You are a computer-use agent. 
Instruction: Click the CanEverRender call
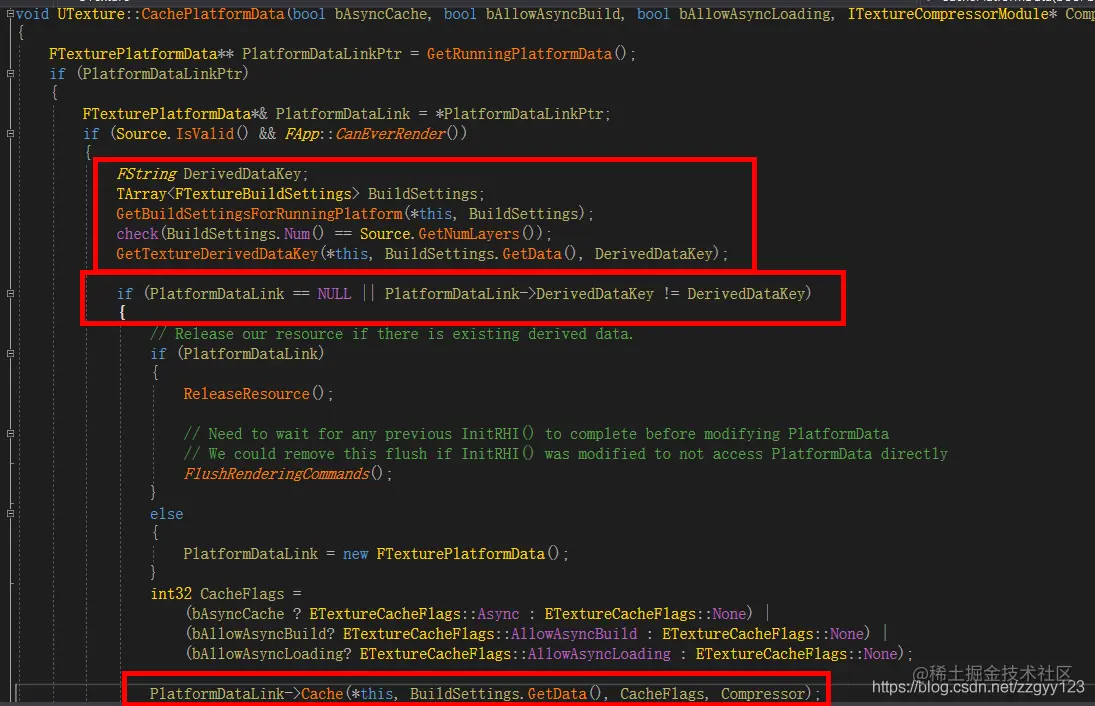point(390,133)
